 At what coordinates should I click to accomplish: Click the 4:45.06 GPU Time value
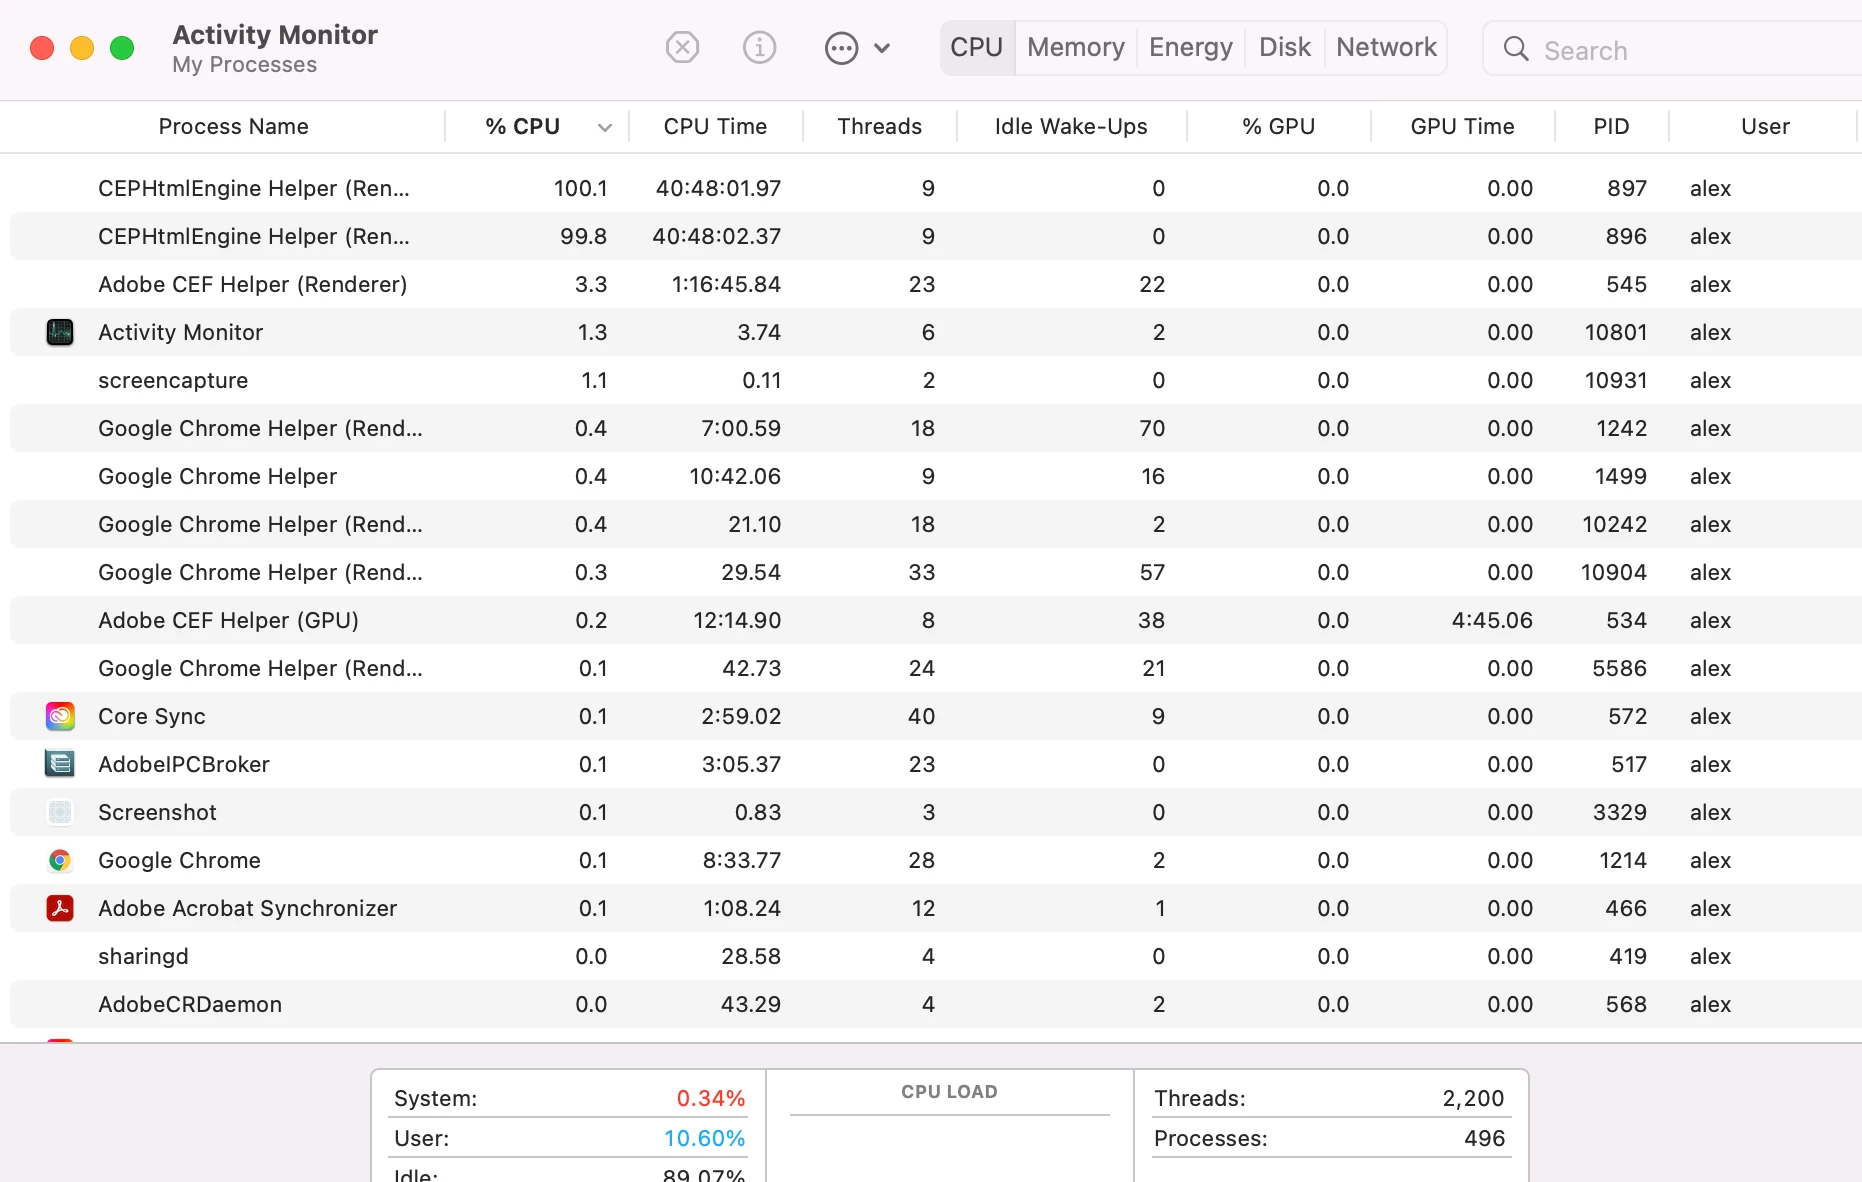pos(1492,620)
